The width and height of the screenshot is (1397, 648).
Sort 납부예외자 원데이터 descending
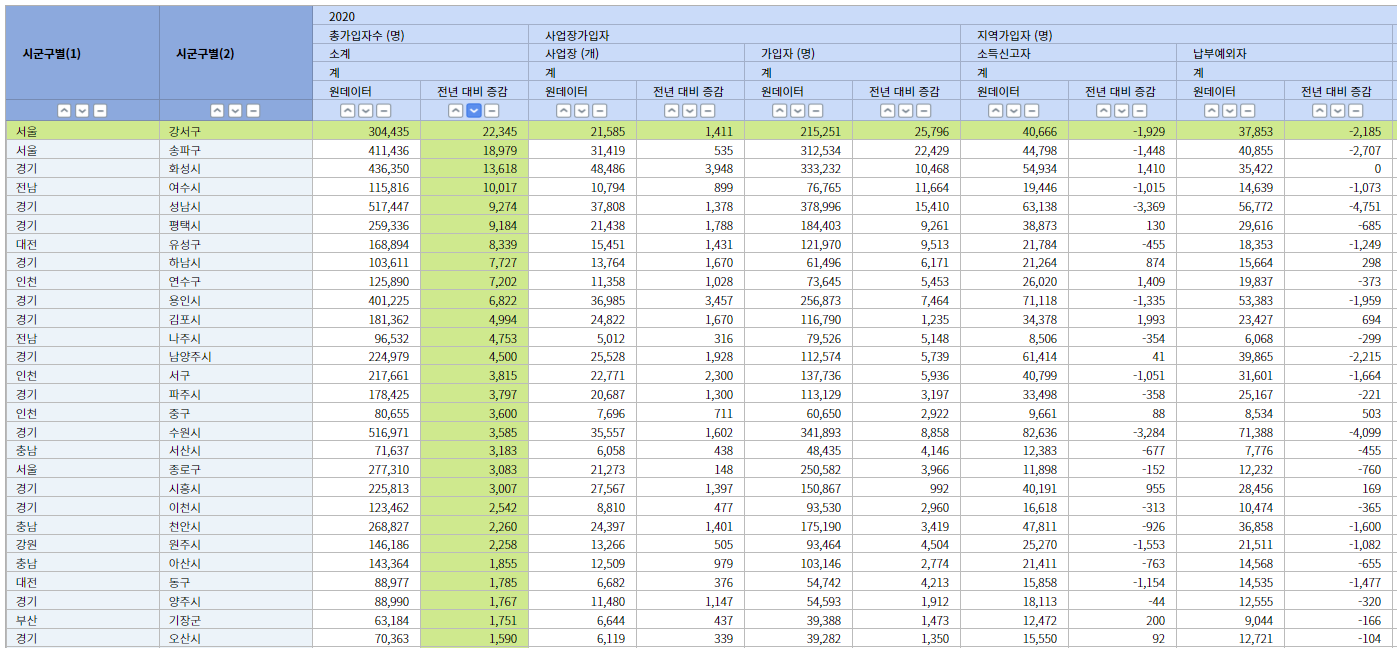click(x=1230, y=111)
